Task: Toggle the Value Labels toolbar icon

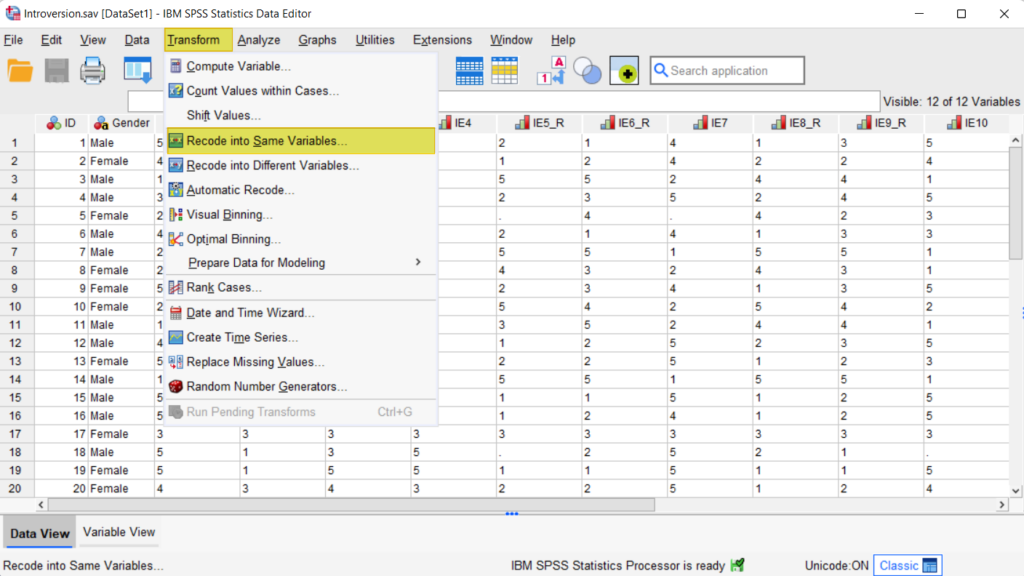Action: 551,71
